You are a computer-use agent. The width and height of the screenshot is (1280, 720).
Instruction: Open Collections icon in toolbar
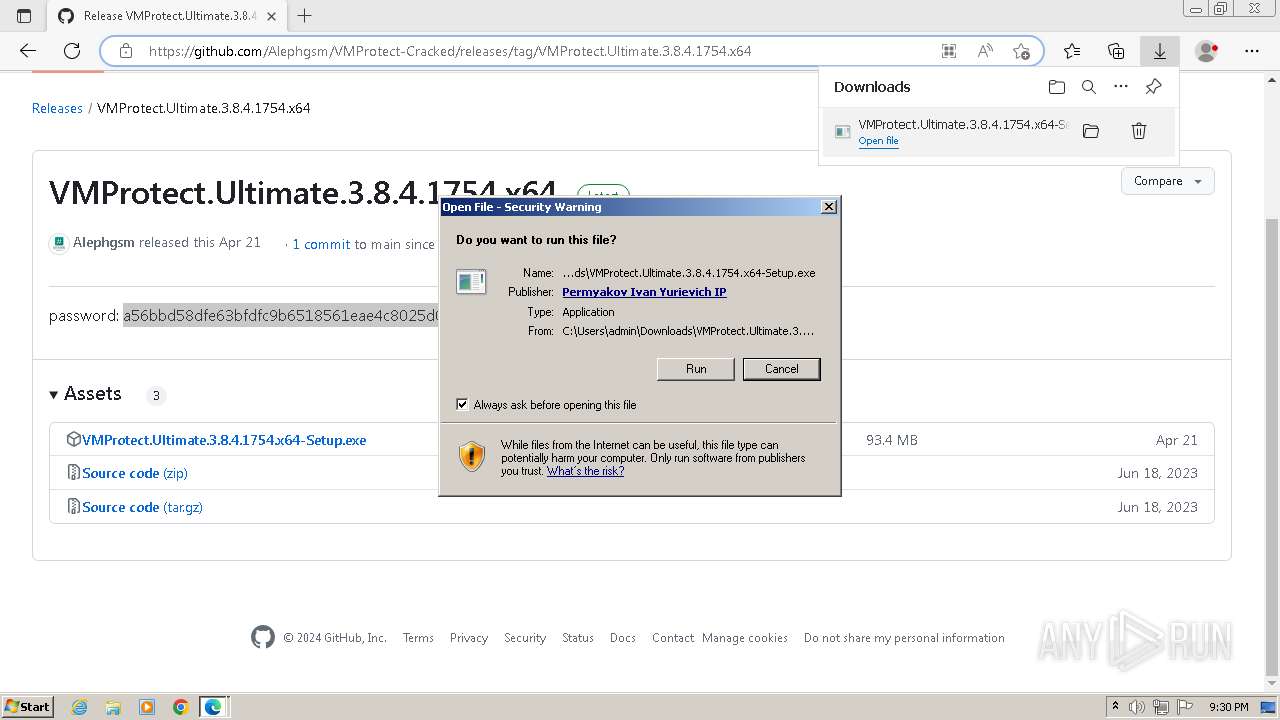tap(1116, 51)
